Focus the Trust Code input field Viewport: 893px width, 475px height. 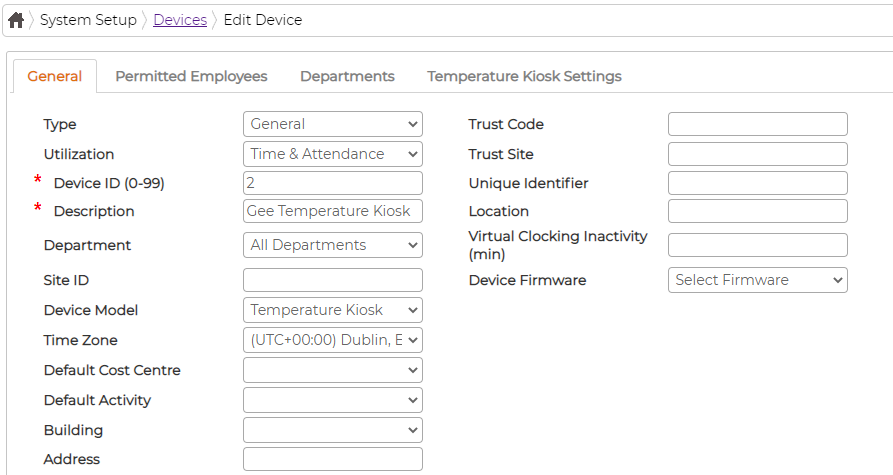pos(757,124)
